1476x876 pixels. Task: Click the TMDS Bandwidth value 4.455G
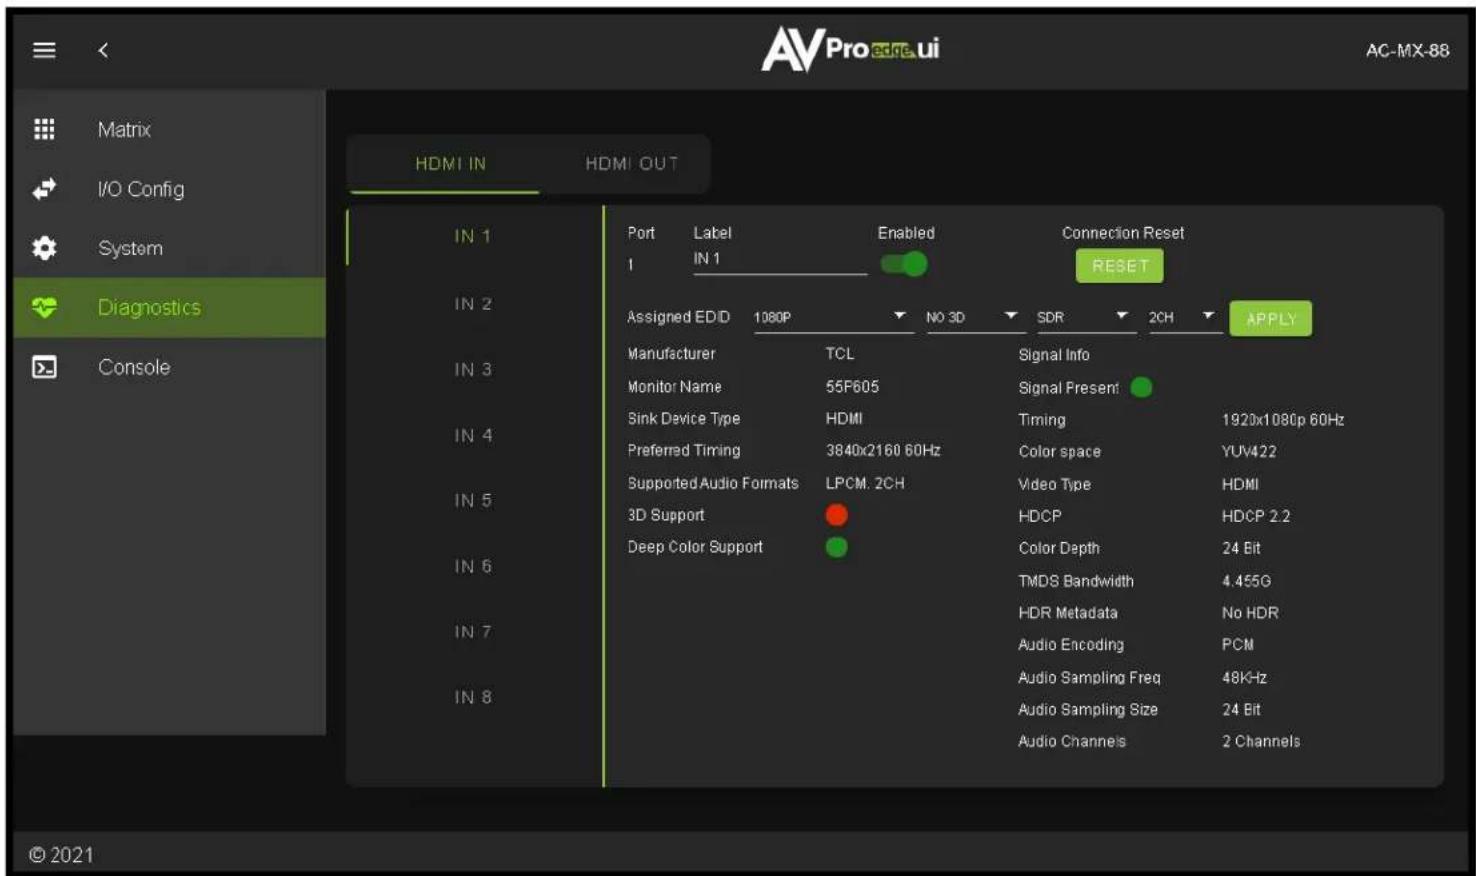1246,581
